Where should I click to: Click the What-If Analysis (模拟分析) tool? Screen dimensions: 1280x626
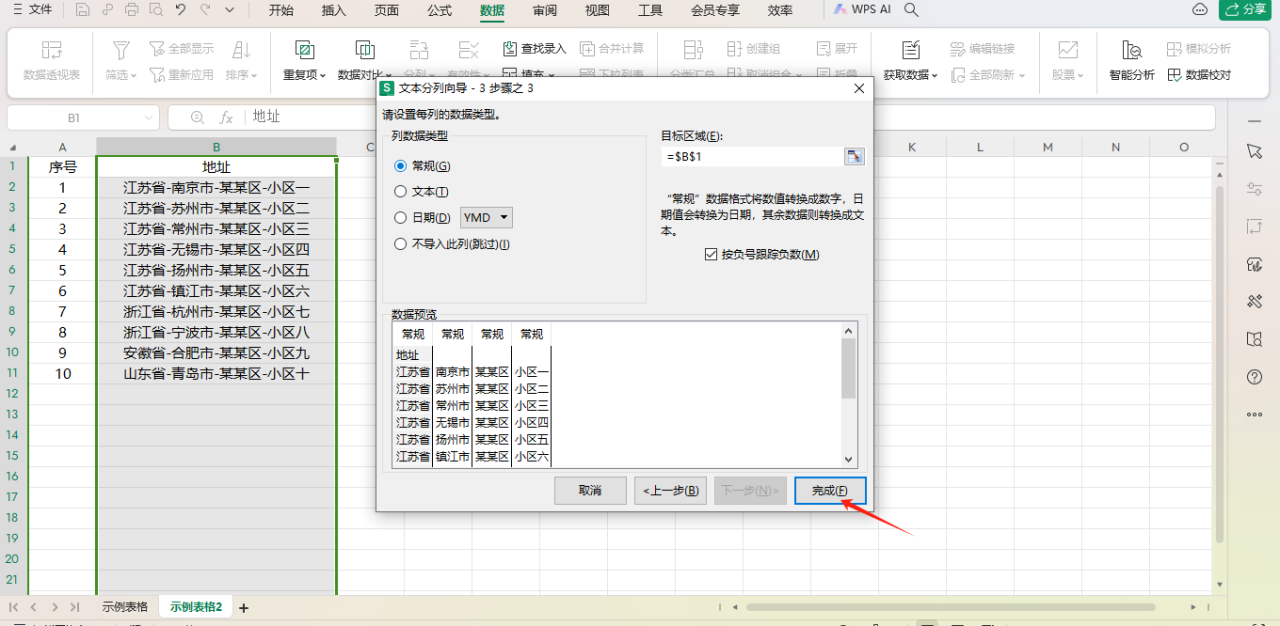click(x=1199, y=48)
